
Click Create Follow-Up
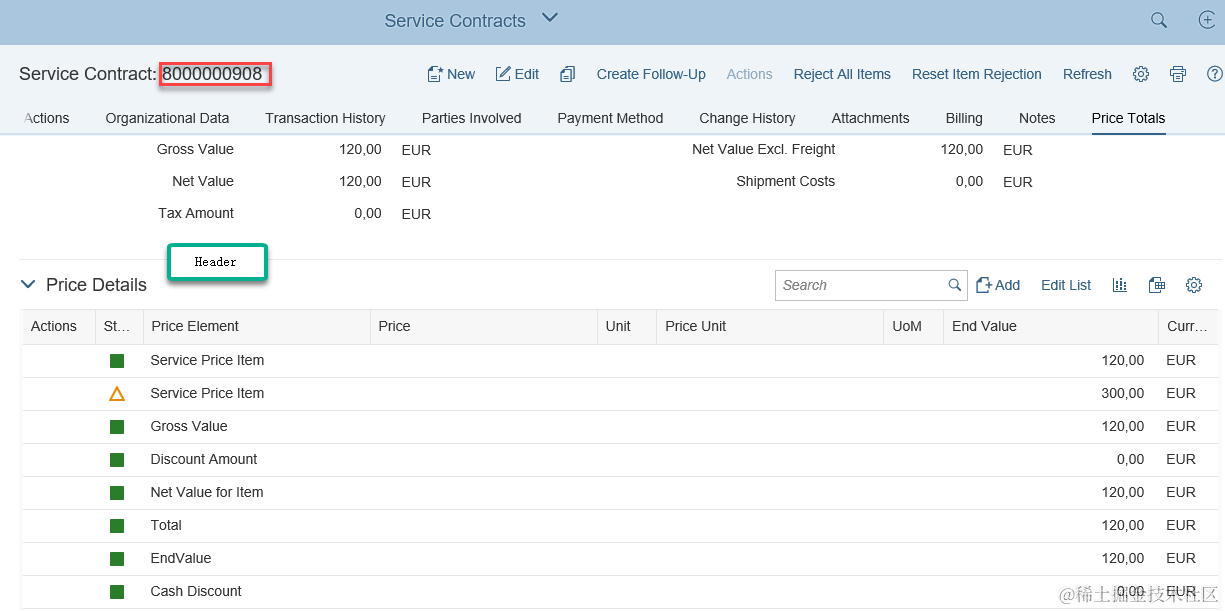click(x=651, y=74)
